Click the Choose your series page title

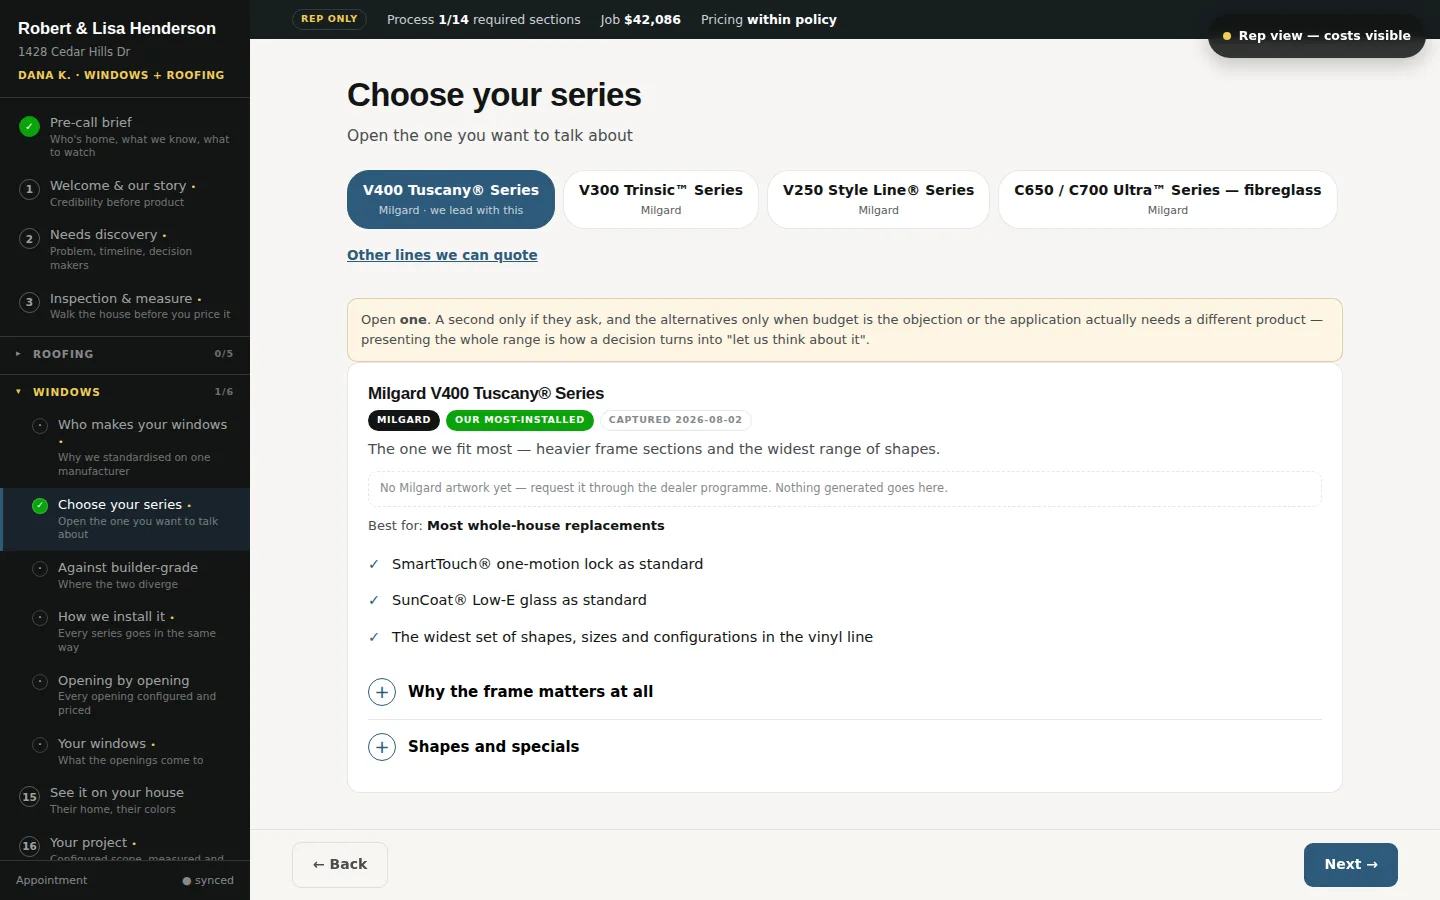[x=494, y=95]
